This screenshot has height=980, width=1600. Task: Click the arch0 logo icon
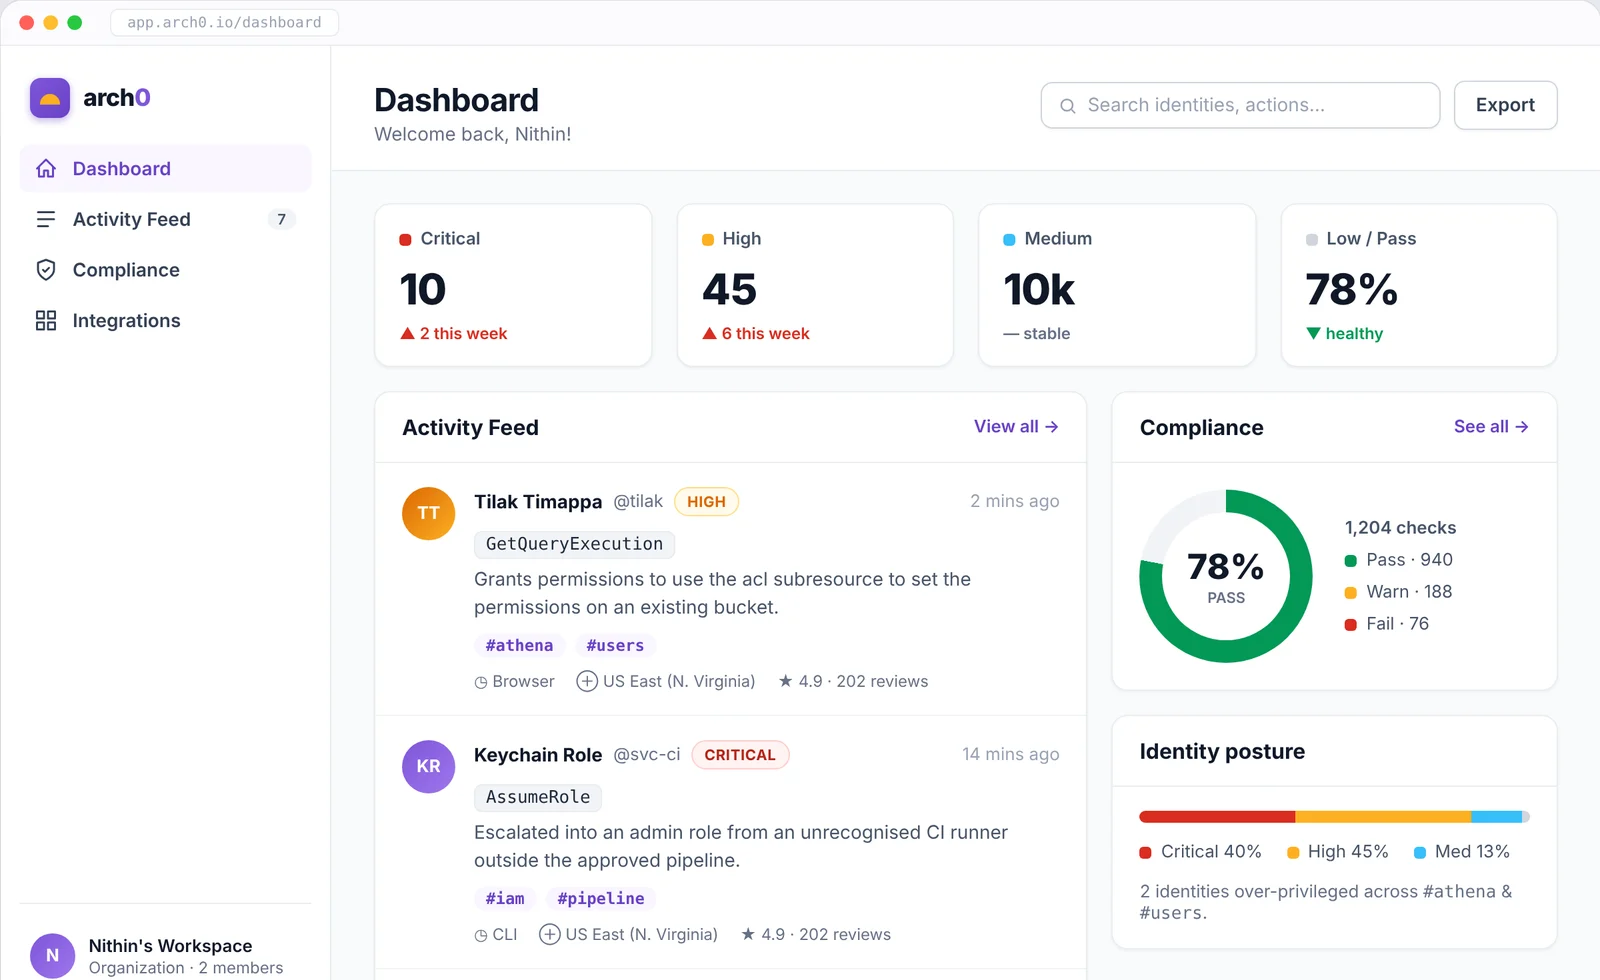pos(50,98)
